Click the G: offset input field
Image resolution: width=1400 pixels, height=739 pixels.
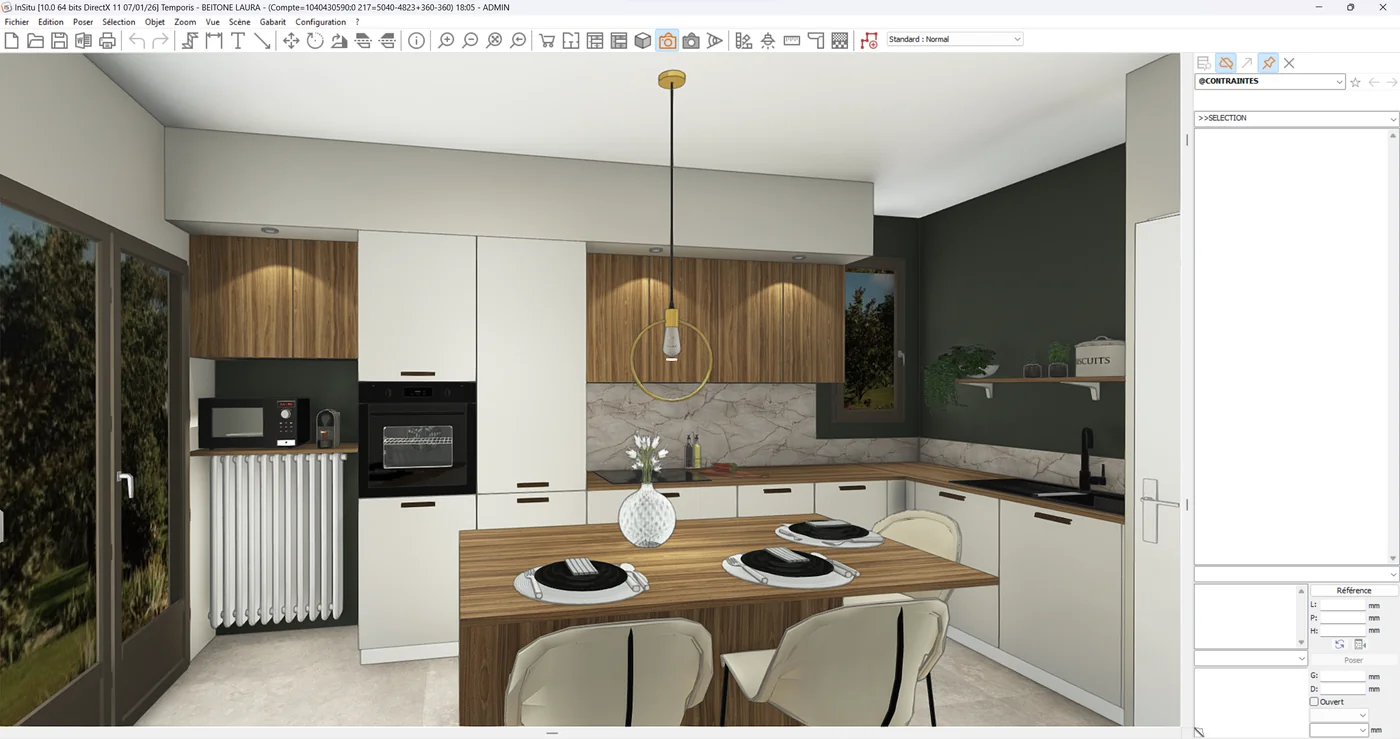point(1343,676)
